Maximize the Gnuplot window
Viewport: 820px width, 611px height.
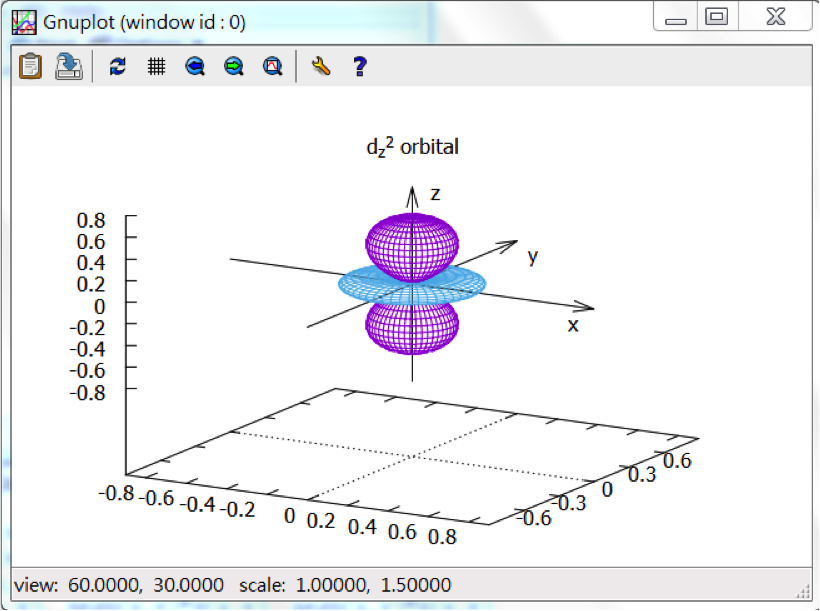coord(716,18)
